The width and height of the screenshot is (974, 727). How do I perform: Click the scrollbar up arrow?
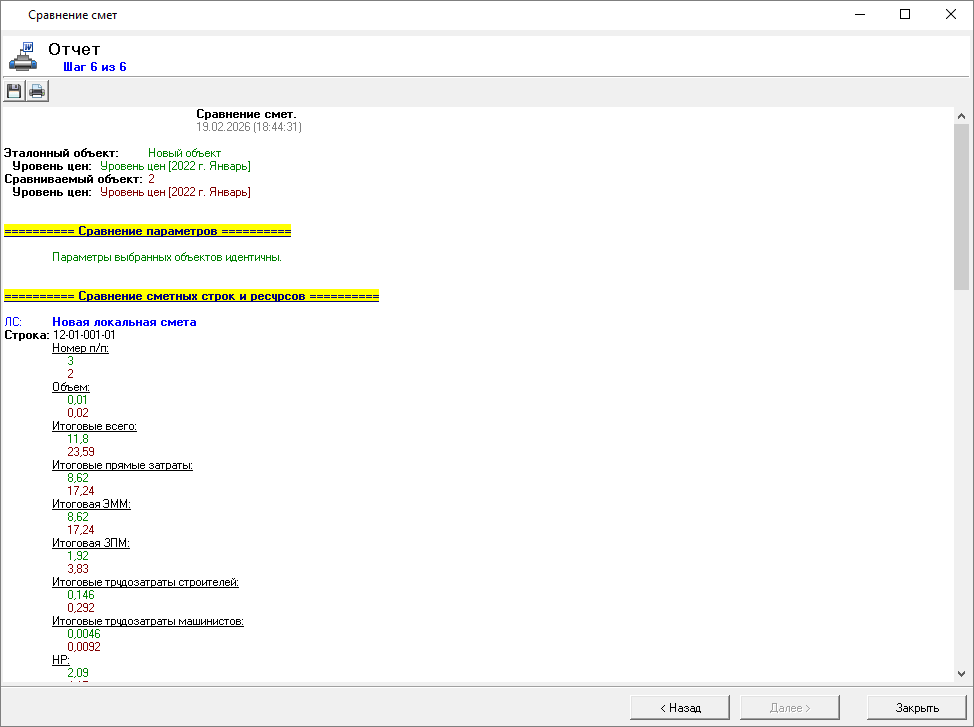tap(961, 115)
